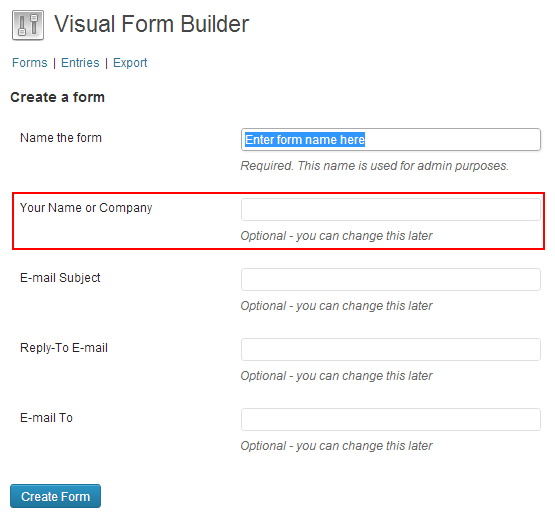The width and height of the screenshot is (555, 518).
Task: Click the E-mail To input field
Action: click(391, 420)
